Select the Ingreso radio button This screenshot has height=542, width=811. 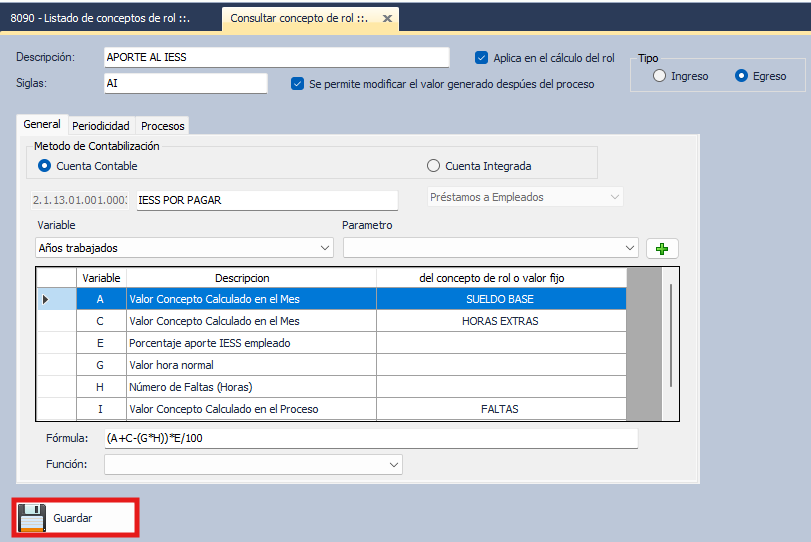(x=659, y=76)
